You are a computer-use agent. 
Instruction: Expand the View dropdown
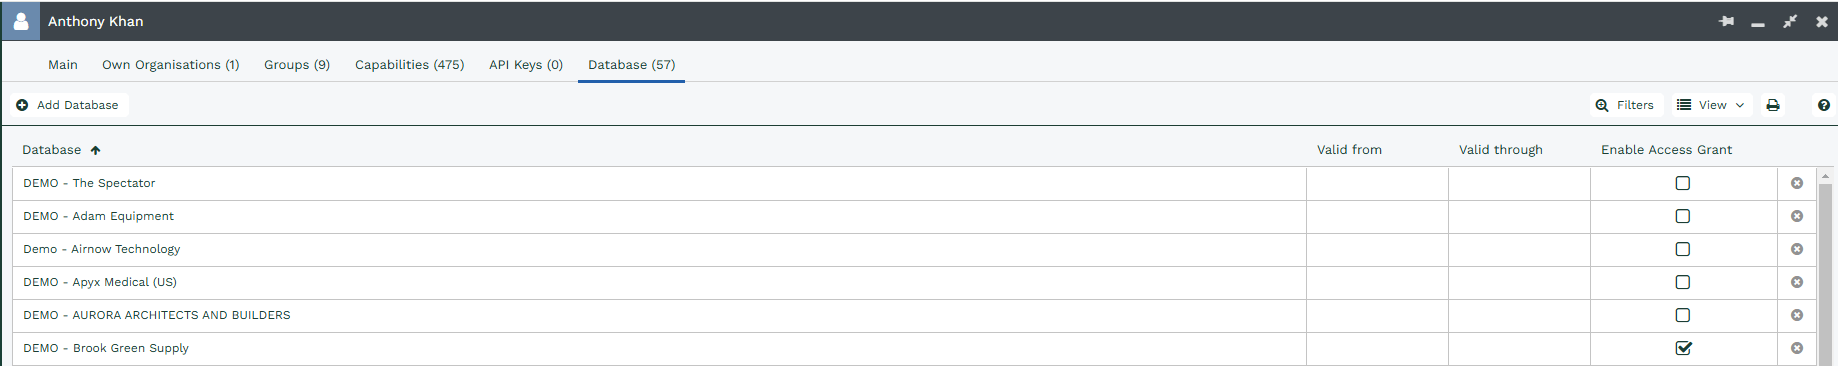click(1711, 105)
